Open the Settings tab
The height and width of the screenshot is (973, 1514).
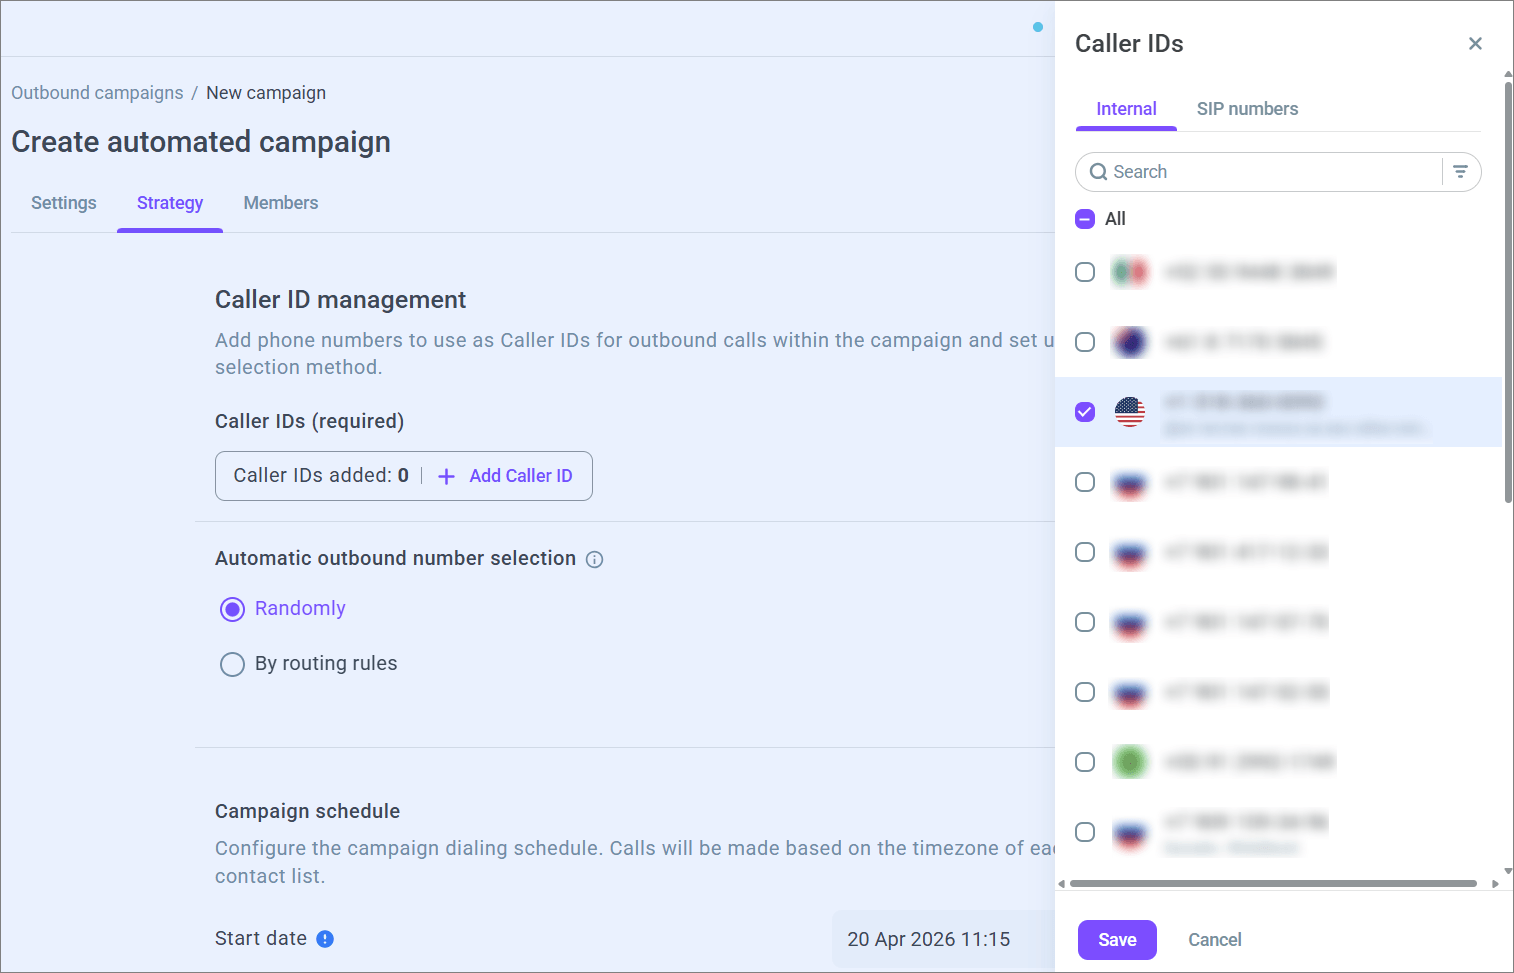tap(64, 203)
